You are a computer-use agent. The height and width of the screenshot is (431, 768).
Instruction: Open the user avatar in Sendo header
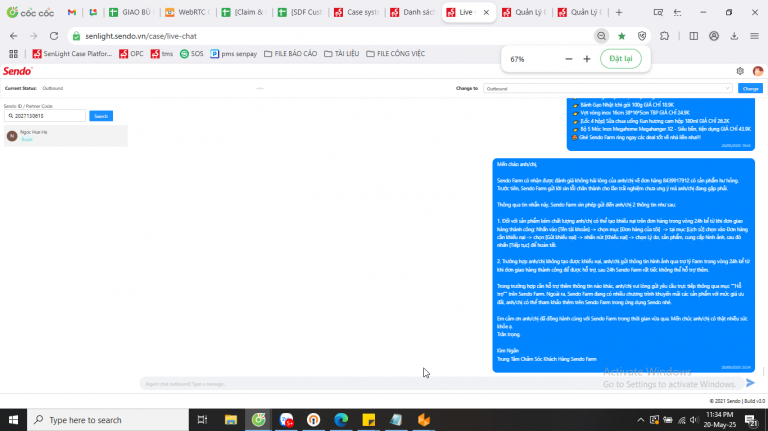[x=758, y=71]
